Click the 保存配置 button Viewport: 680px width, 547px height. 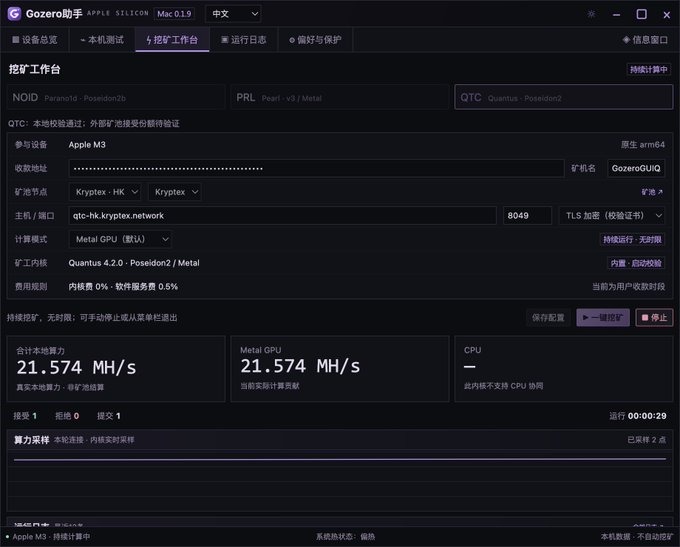pos(548,318)
